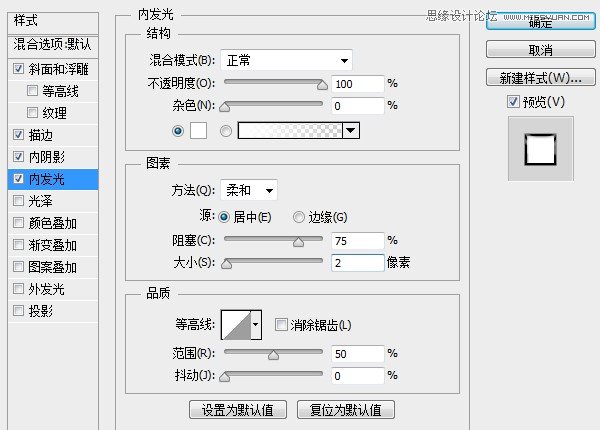Click the 复位为默认值 button
Image resolution: width=600 pixels, height=430 pixels.
click(346, 410)
